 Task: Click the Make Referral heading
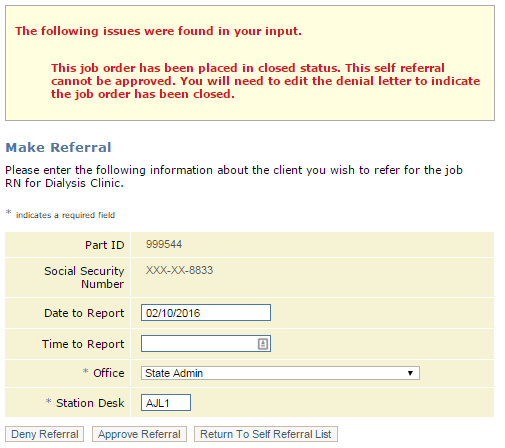coord(58,147)
